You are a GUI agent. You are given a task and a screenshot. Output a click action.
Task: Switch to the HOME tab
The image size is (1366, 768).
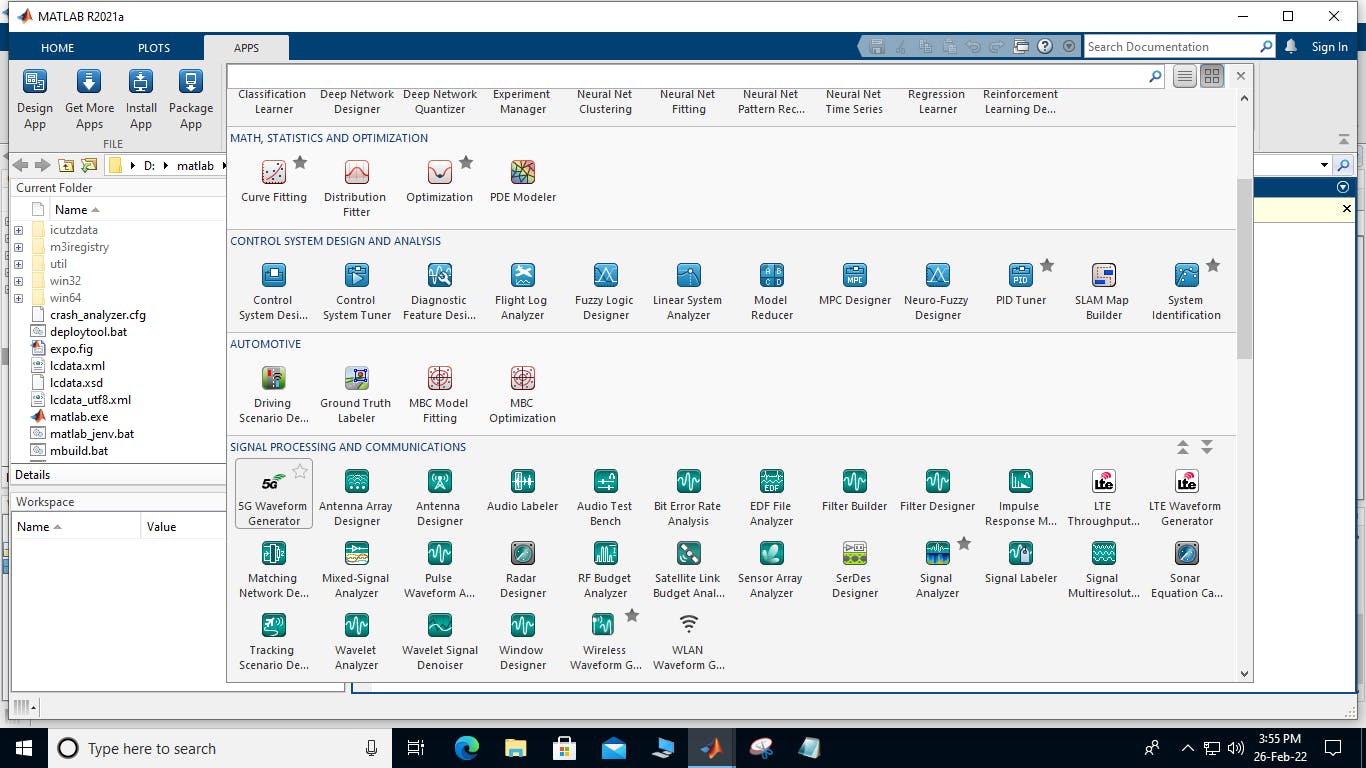pos(57,47)
